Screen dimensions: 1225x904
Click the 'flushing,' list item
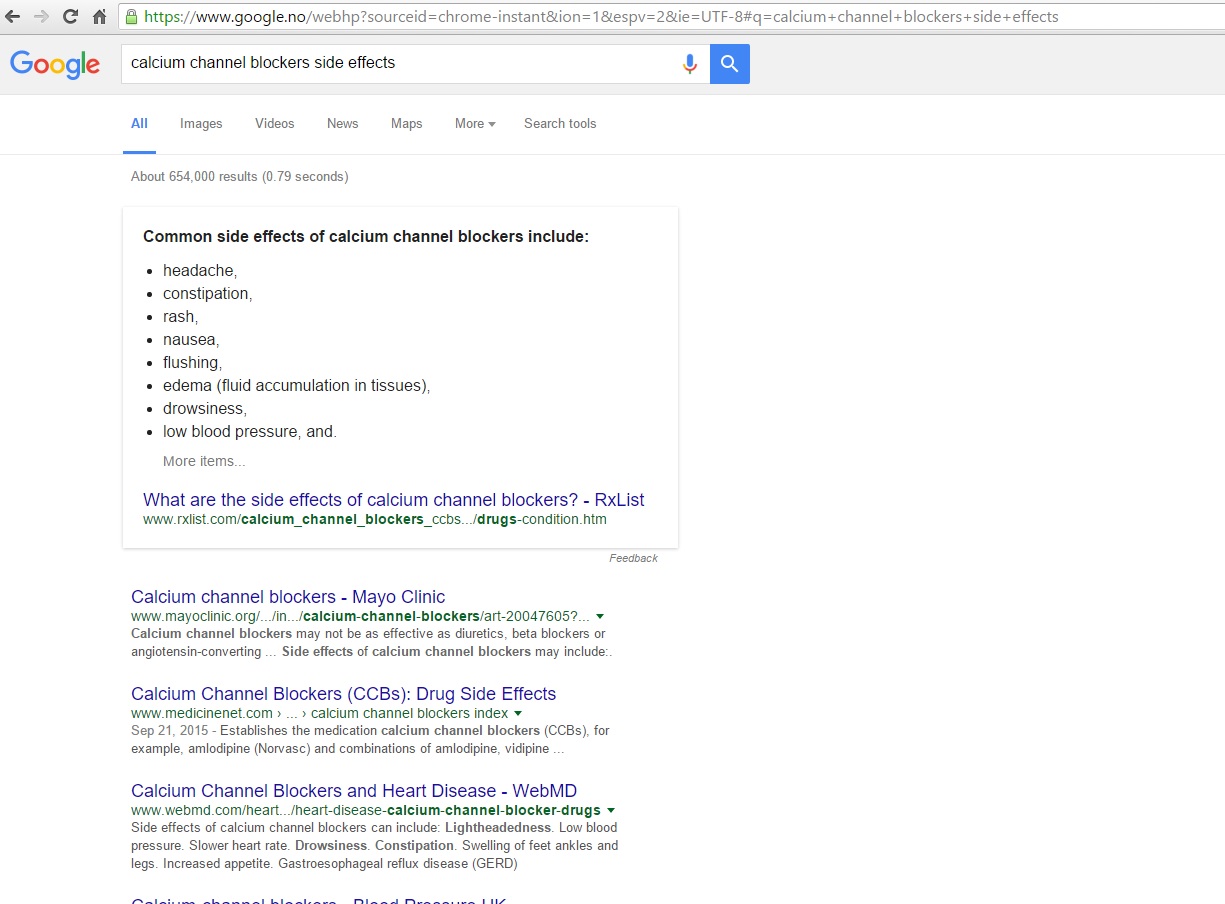pos(193,363)
